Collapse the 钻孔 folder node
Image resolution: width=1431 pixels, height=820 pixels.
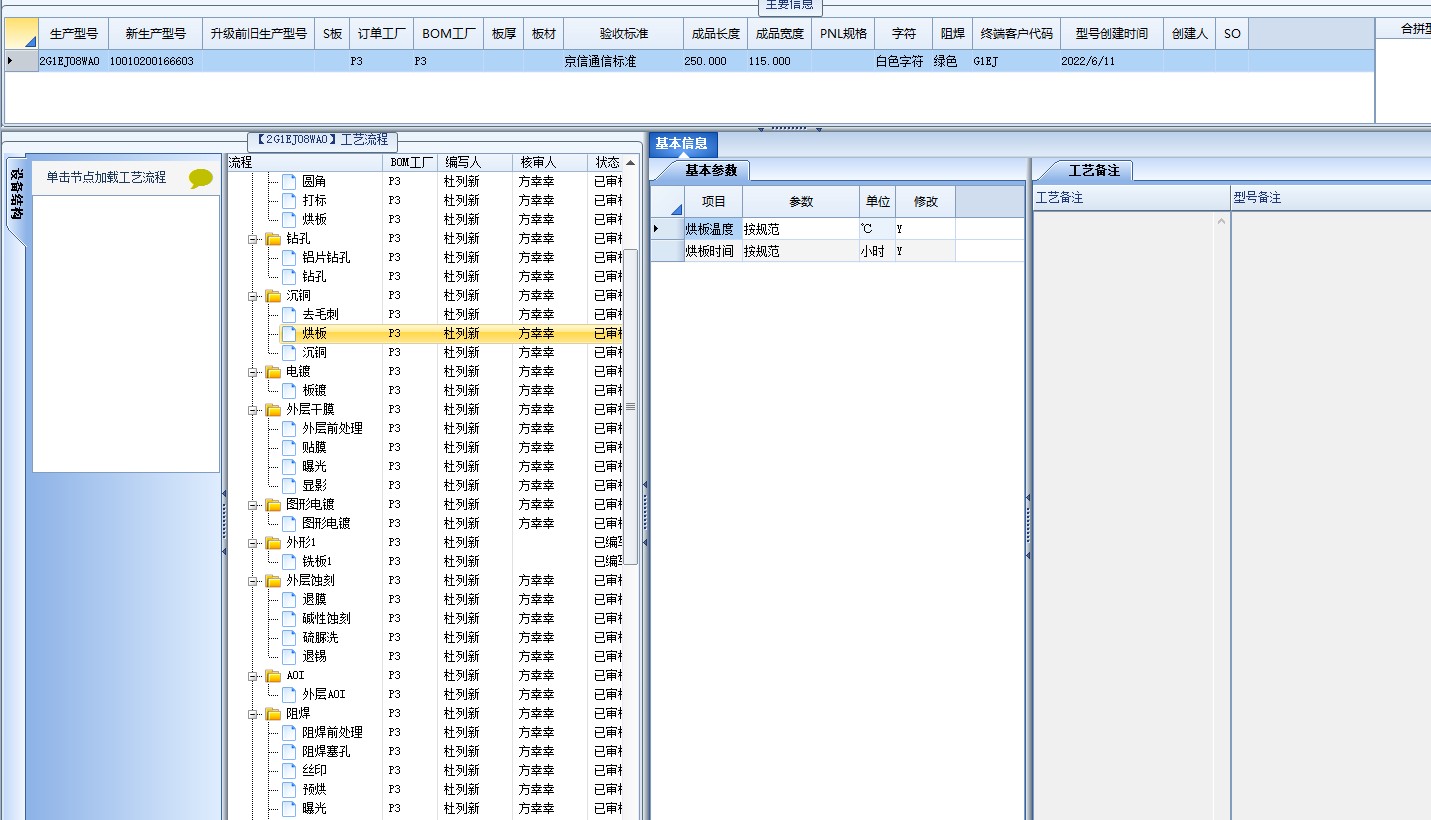(x=254, y=239)
